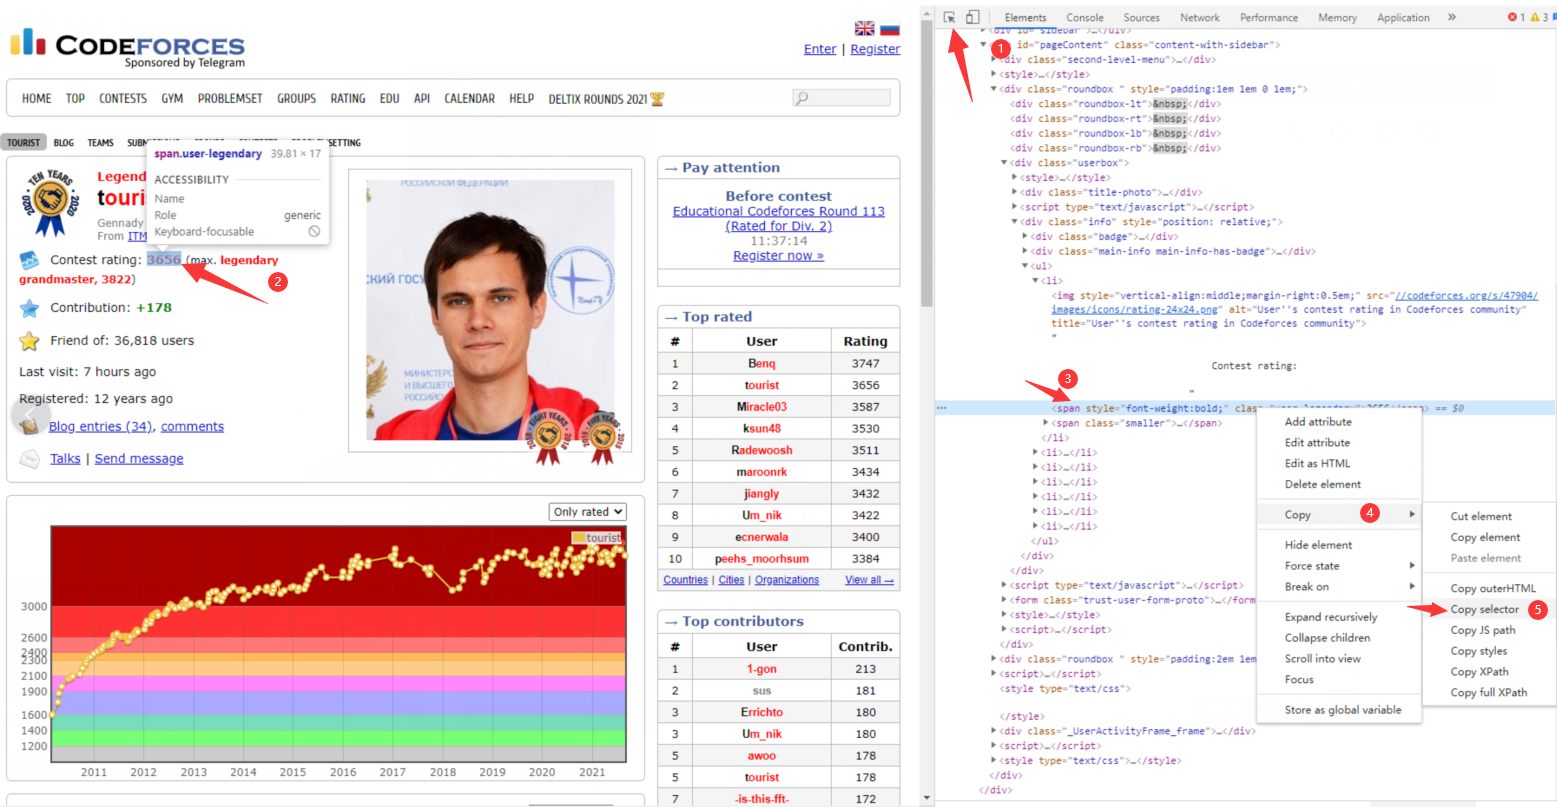Toggle the inspect element picker in DevTools

tap(950, 17)
